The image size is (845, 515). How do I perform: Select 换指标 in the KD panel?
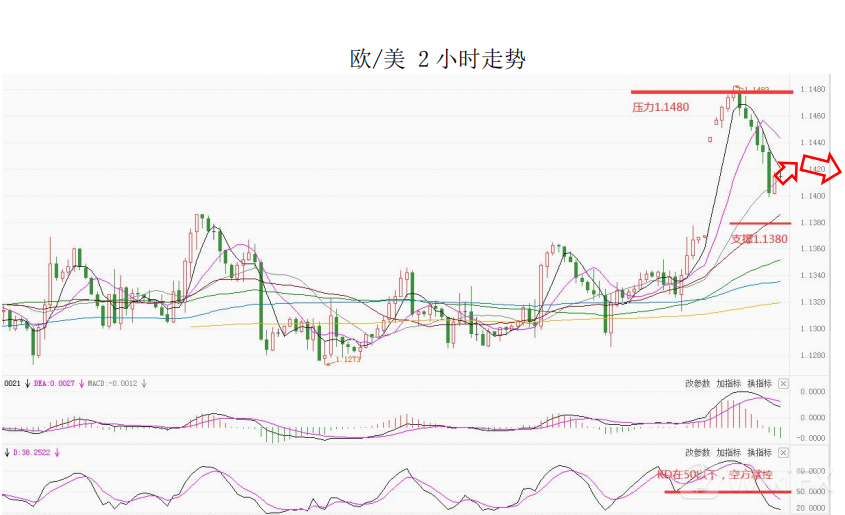tap(760, 453)
